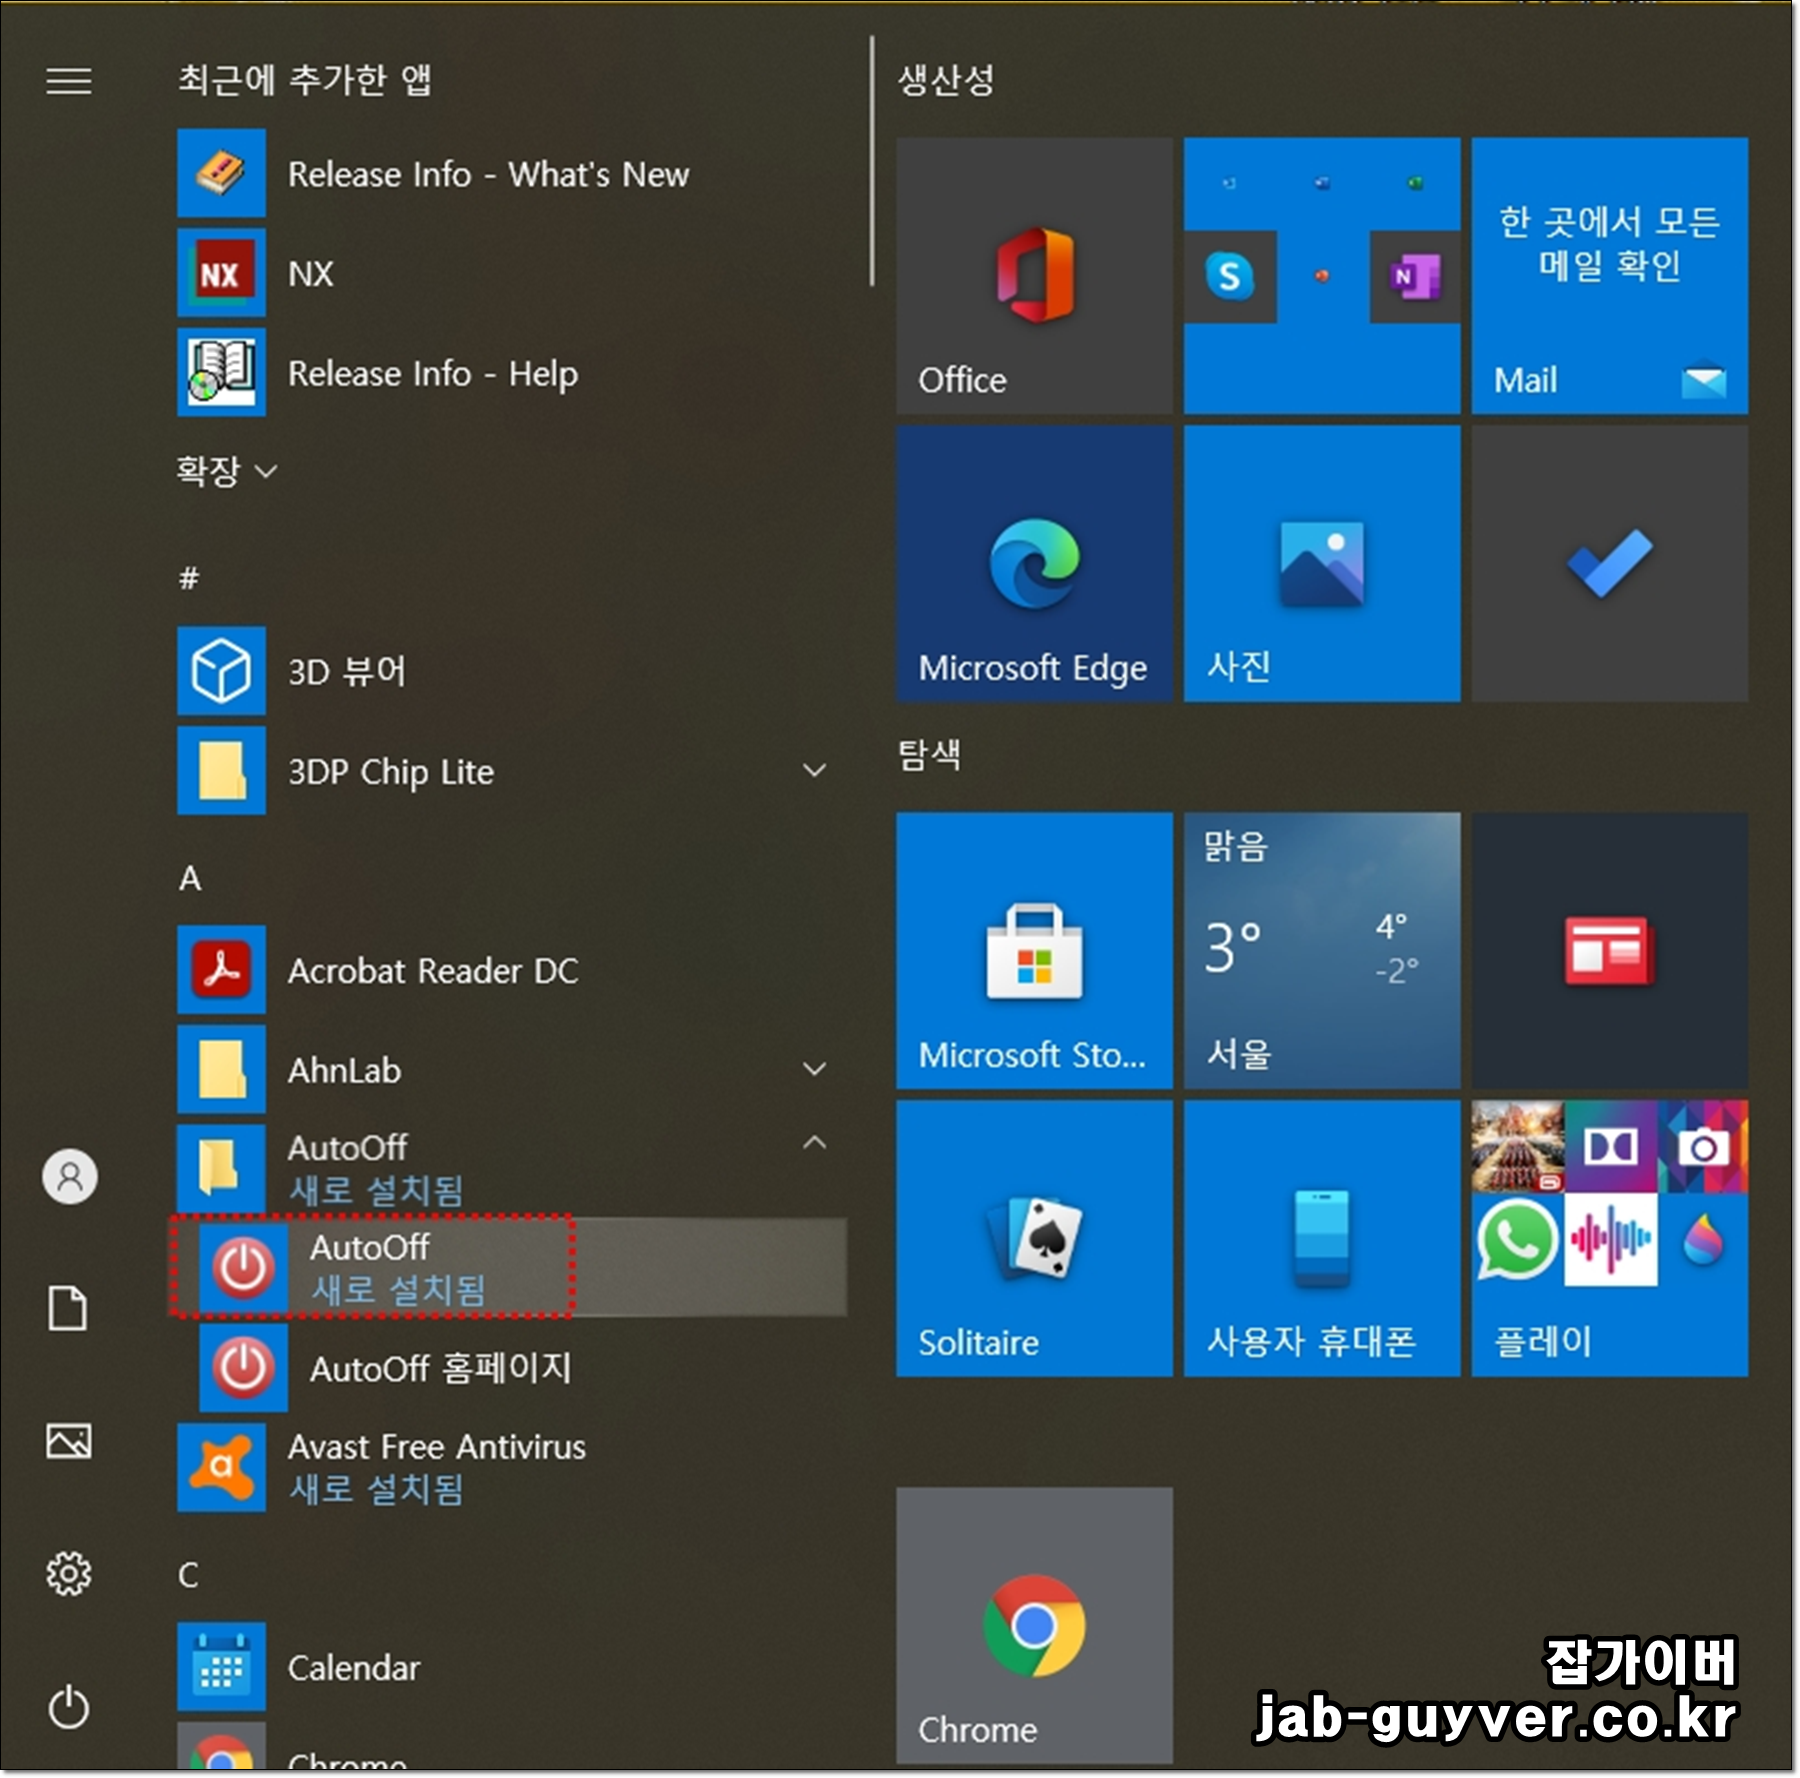
Task: Open the 사진 photos tile
Action: 1322,563
